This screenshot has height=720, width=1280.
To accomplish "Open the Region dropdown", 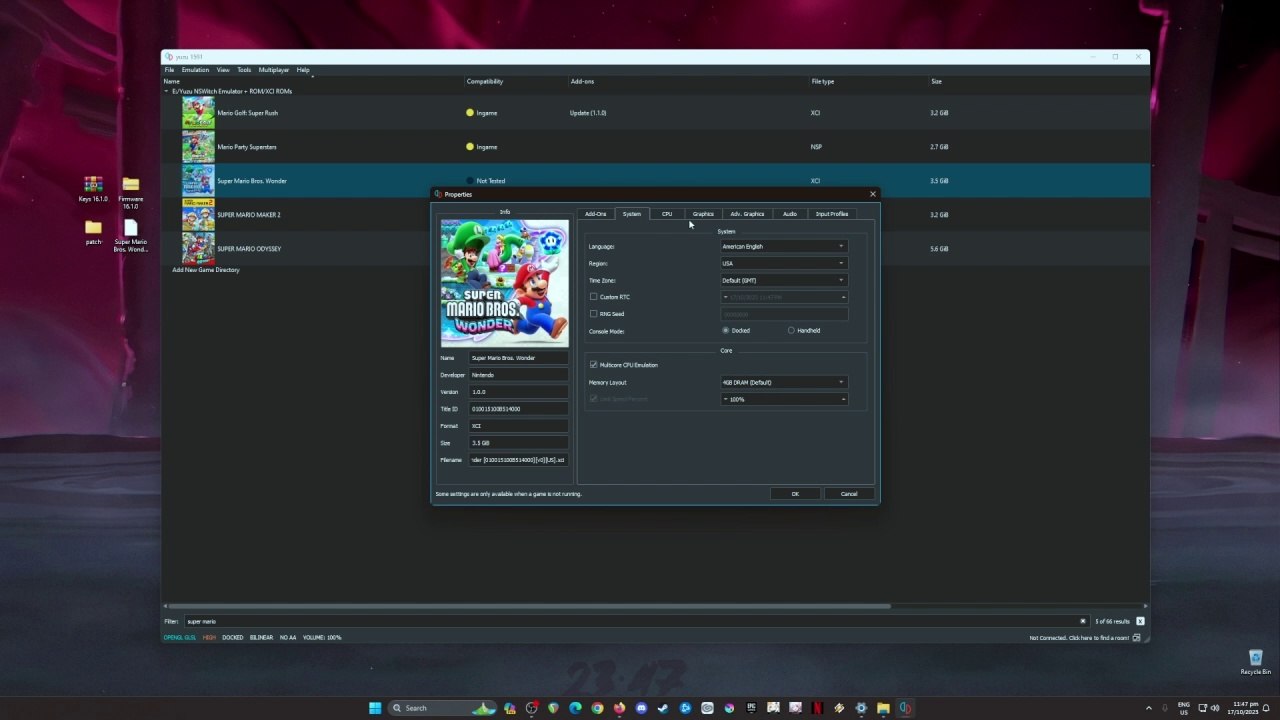I will point(784,263).
